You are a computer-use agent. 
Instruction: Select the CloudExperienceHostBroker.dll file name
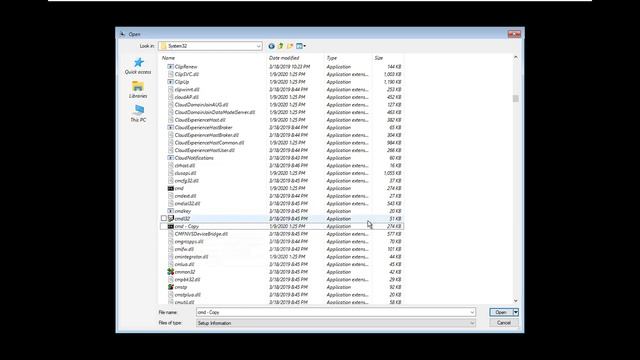pos(207,135)
